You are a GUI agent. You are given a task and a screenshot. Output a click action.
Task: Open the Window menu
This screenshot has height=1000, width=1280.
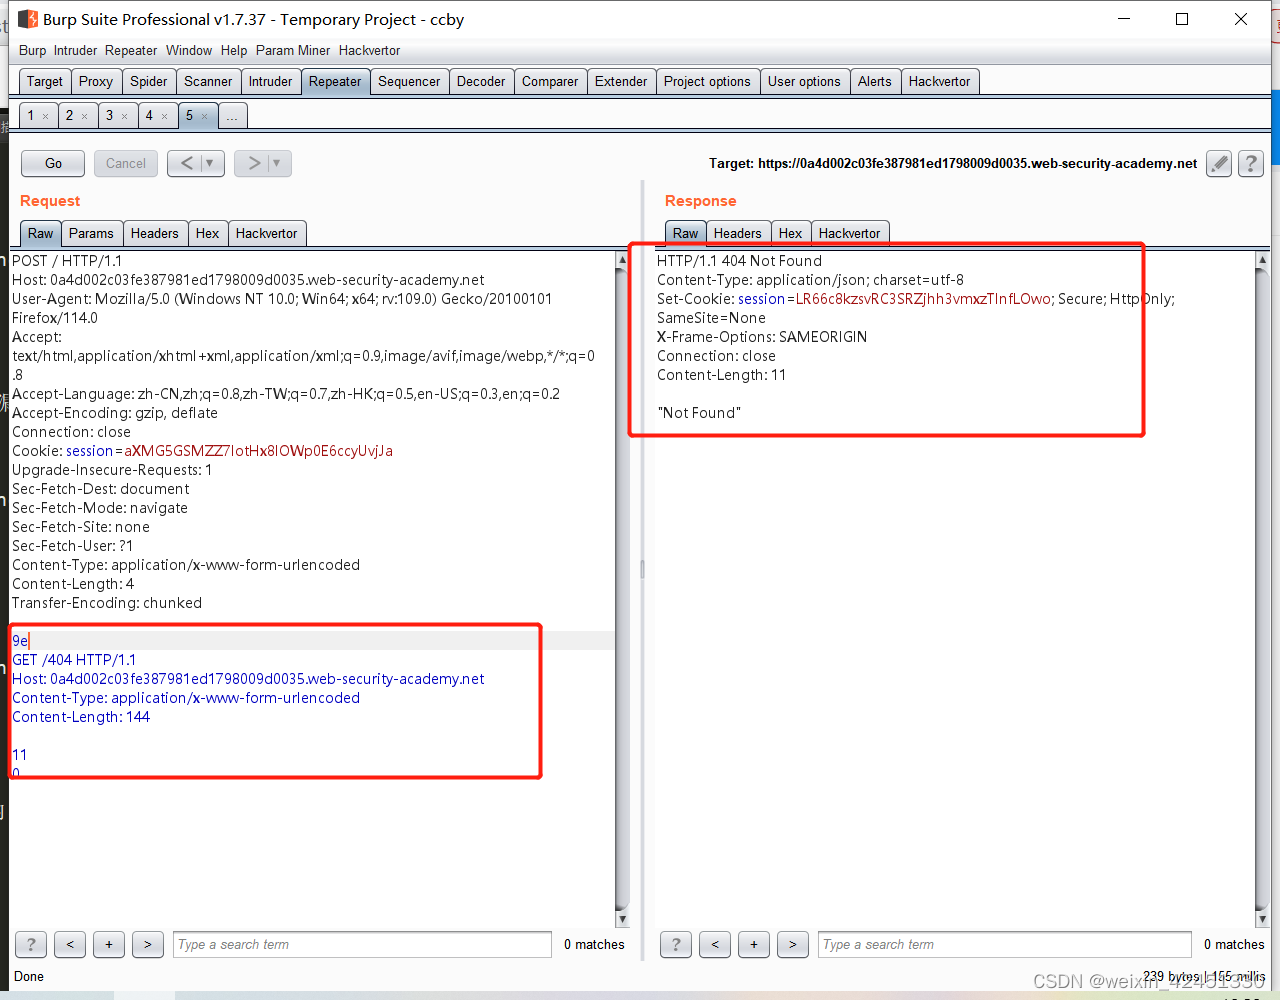(189, 50)
